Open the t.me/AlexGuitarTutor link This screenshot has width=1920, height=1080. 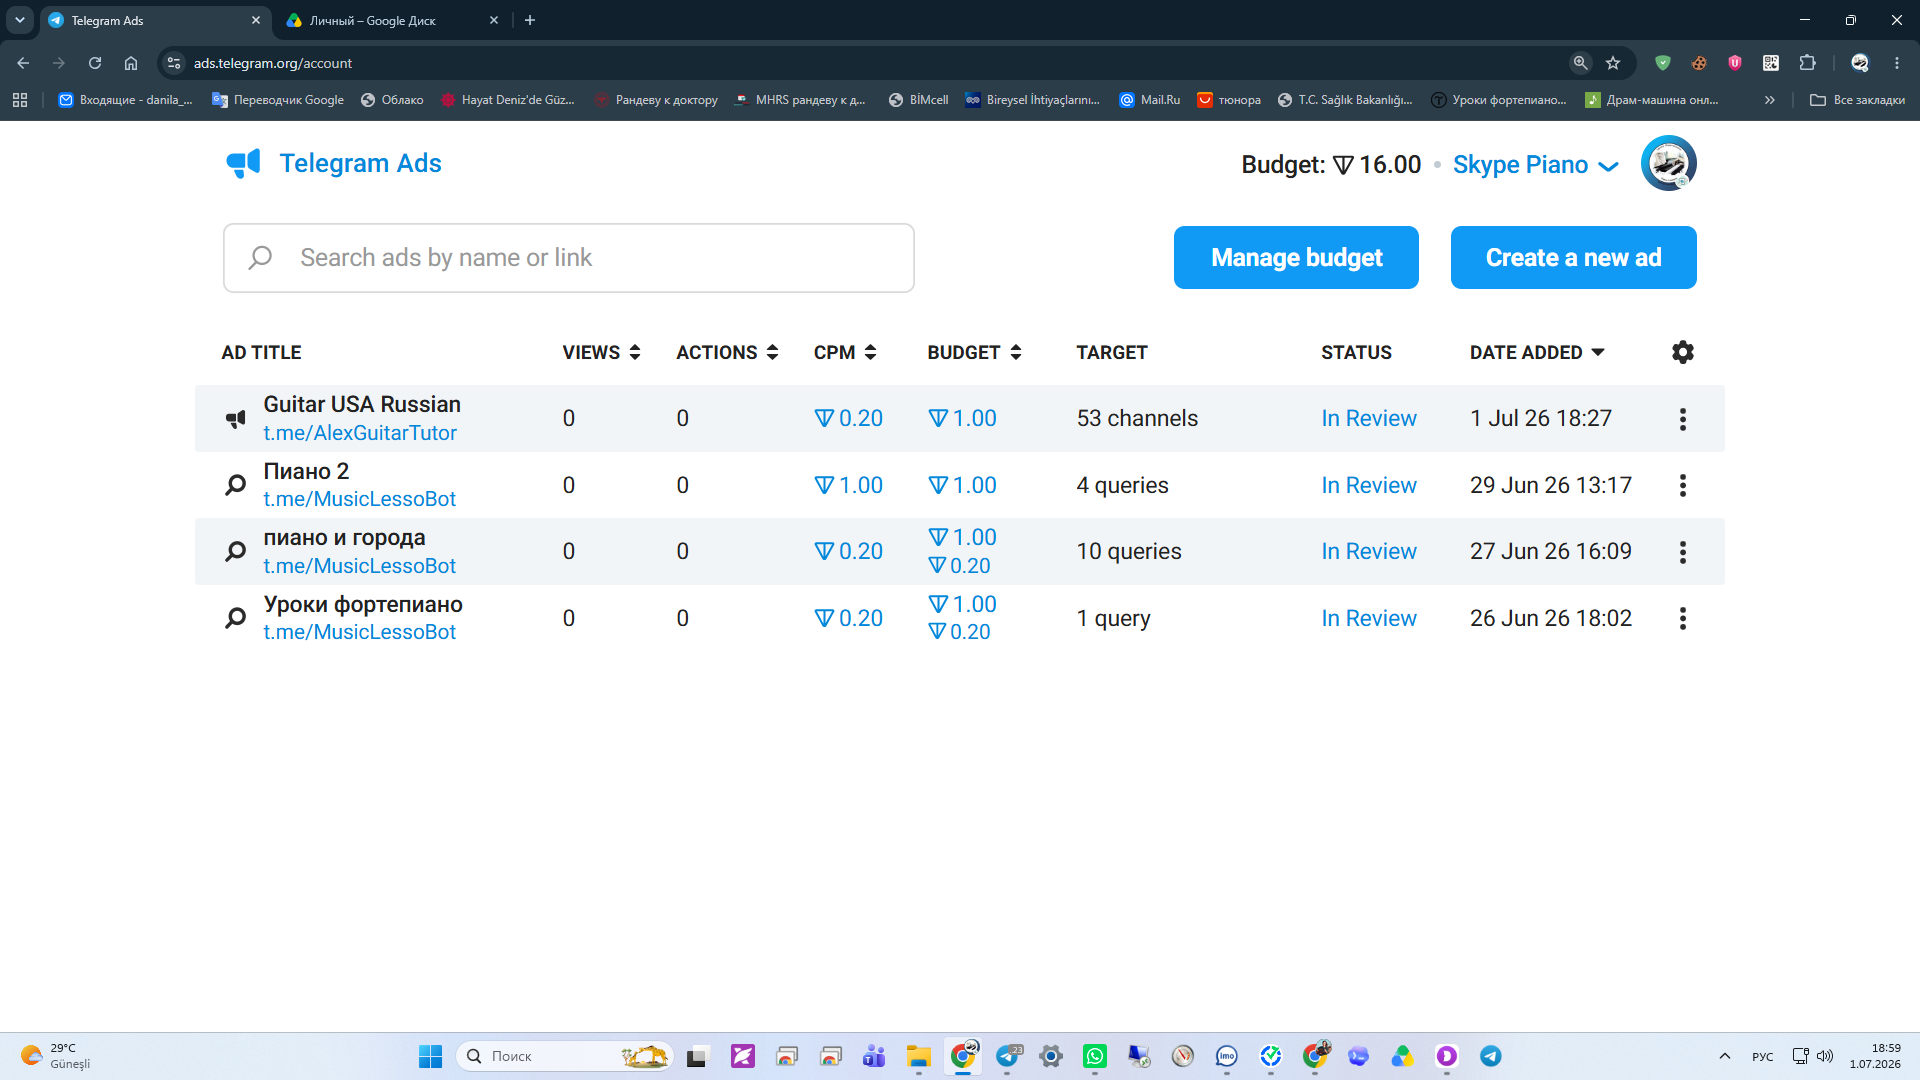[x=360, y=433]
